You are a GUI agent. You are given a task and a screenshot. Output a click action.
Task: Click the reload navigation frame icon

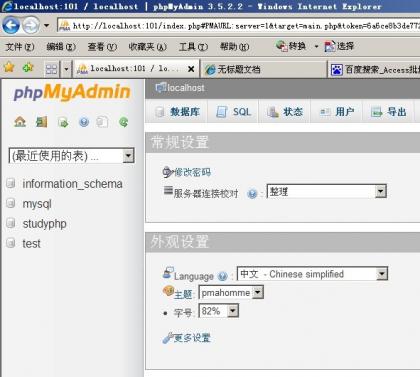(x=124, y=122)
